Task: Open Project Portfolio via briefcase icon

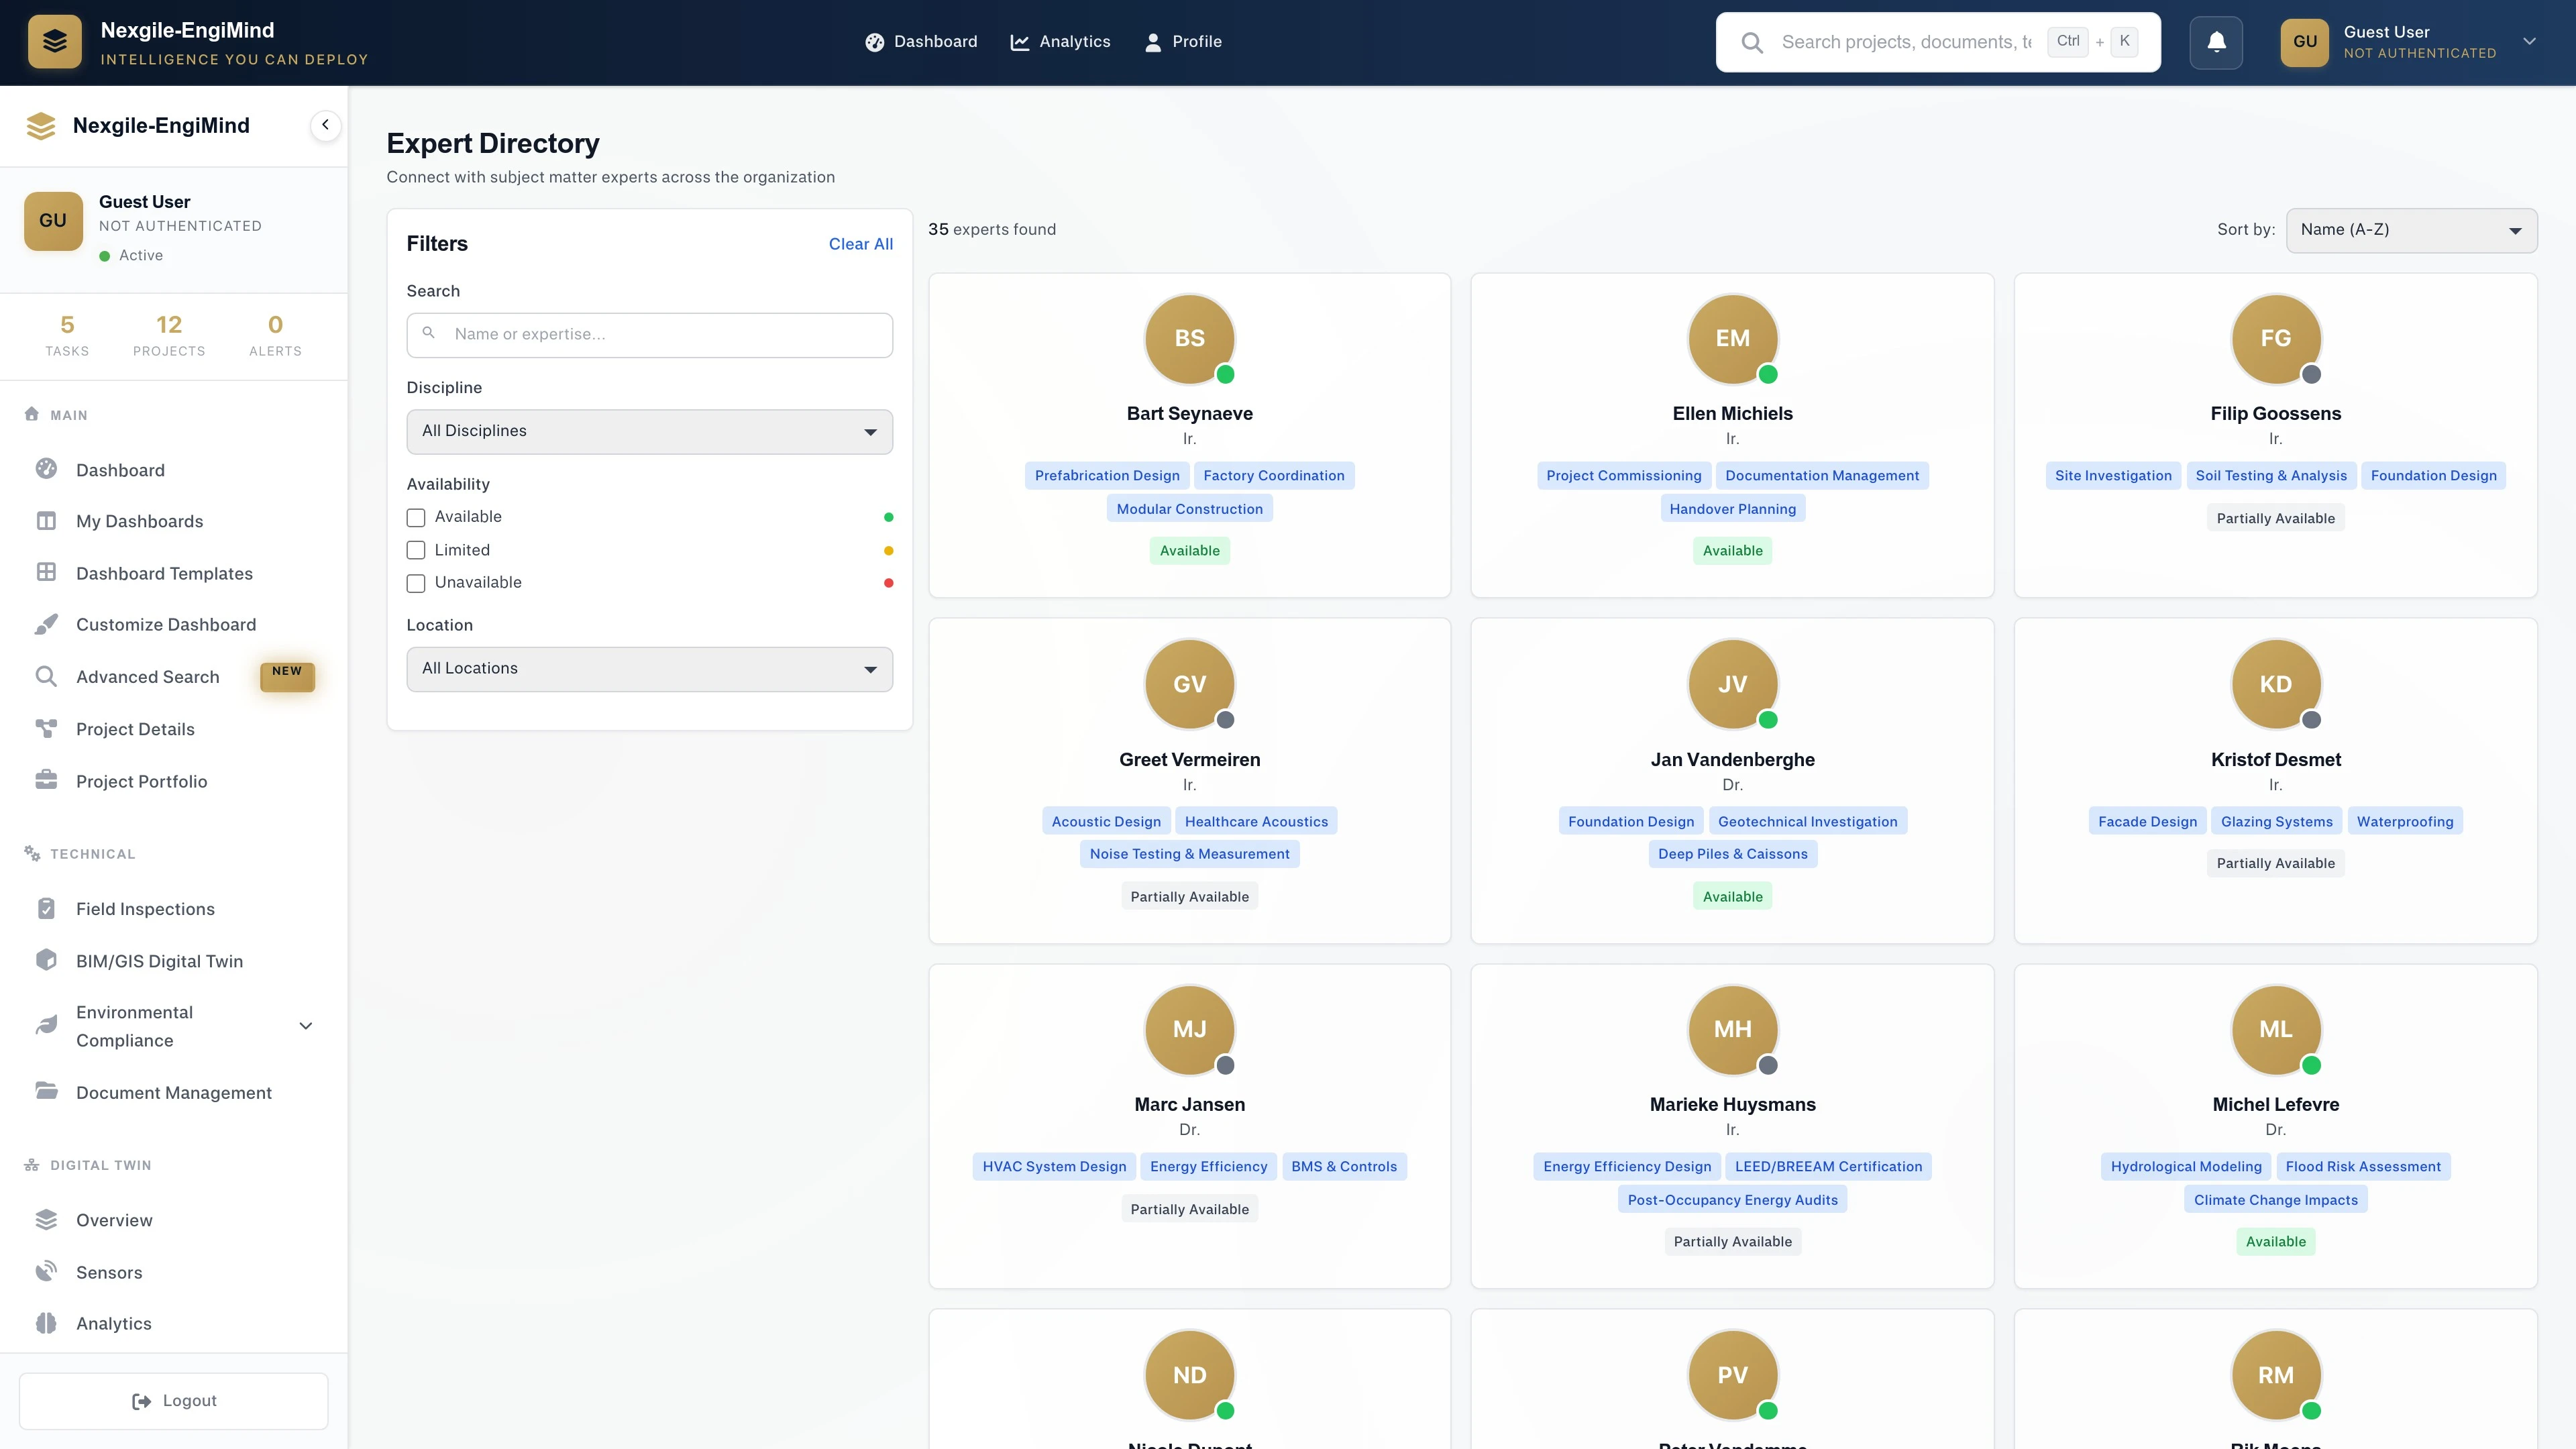Action: pyautogui.click(x=47, y=780)
